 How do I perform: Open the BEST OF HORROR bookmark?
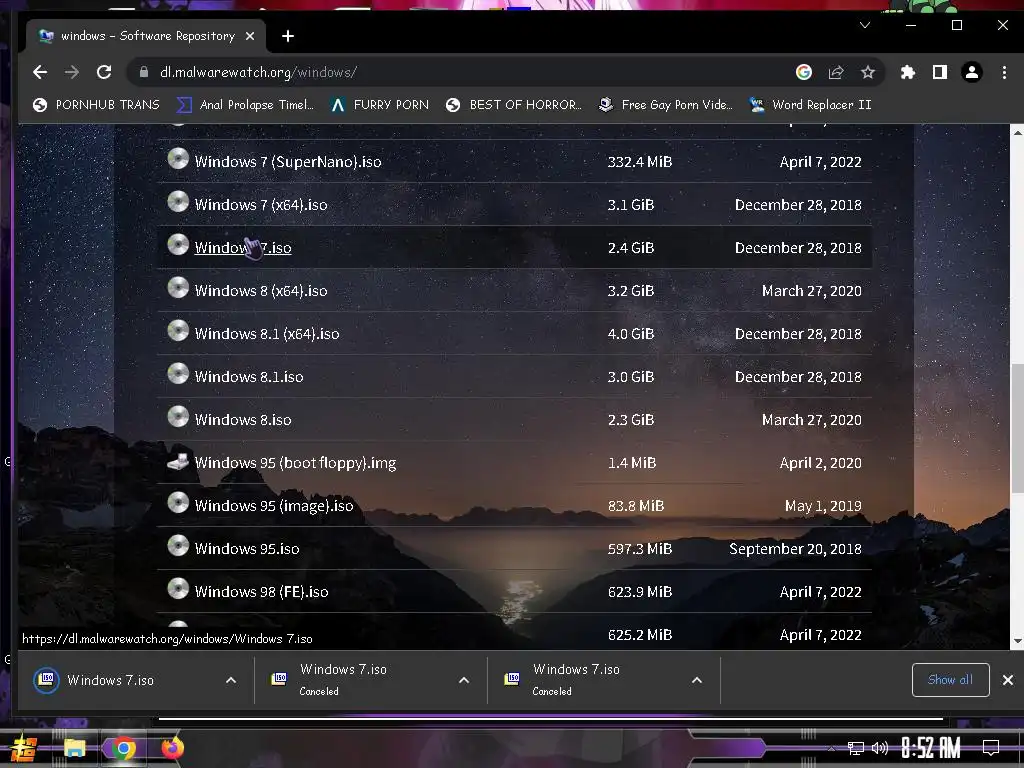(514, 105)
